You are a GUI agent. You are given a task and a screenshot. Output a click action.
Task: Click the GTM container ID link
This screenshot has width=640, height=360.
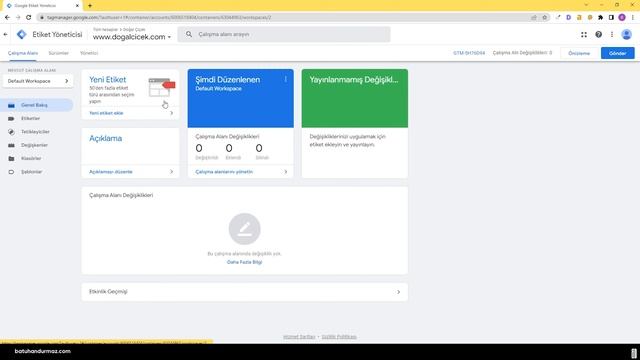coord(469,53)
